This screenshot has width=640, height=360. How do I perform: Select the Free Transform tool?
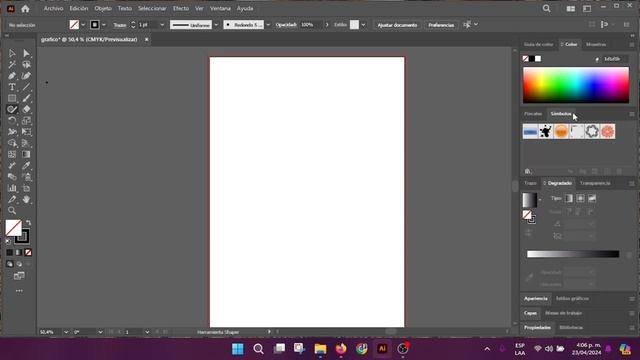click(27, 132)
